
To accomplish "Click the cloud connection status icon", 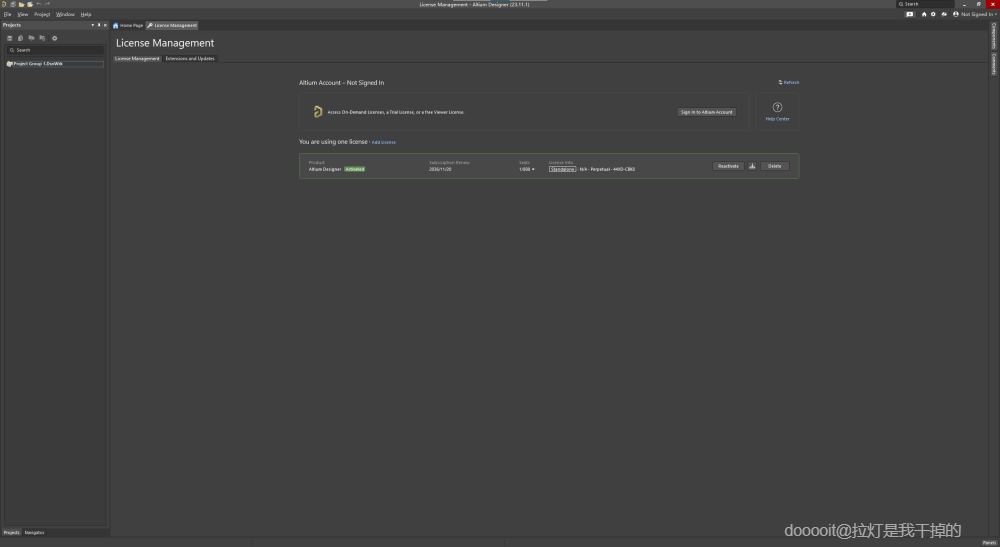I will pos(944,14).
